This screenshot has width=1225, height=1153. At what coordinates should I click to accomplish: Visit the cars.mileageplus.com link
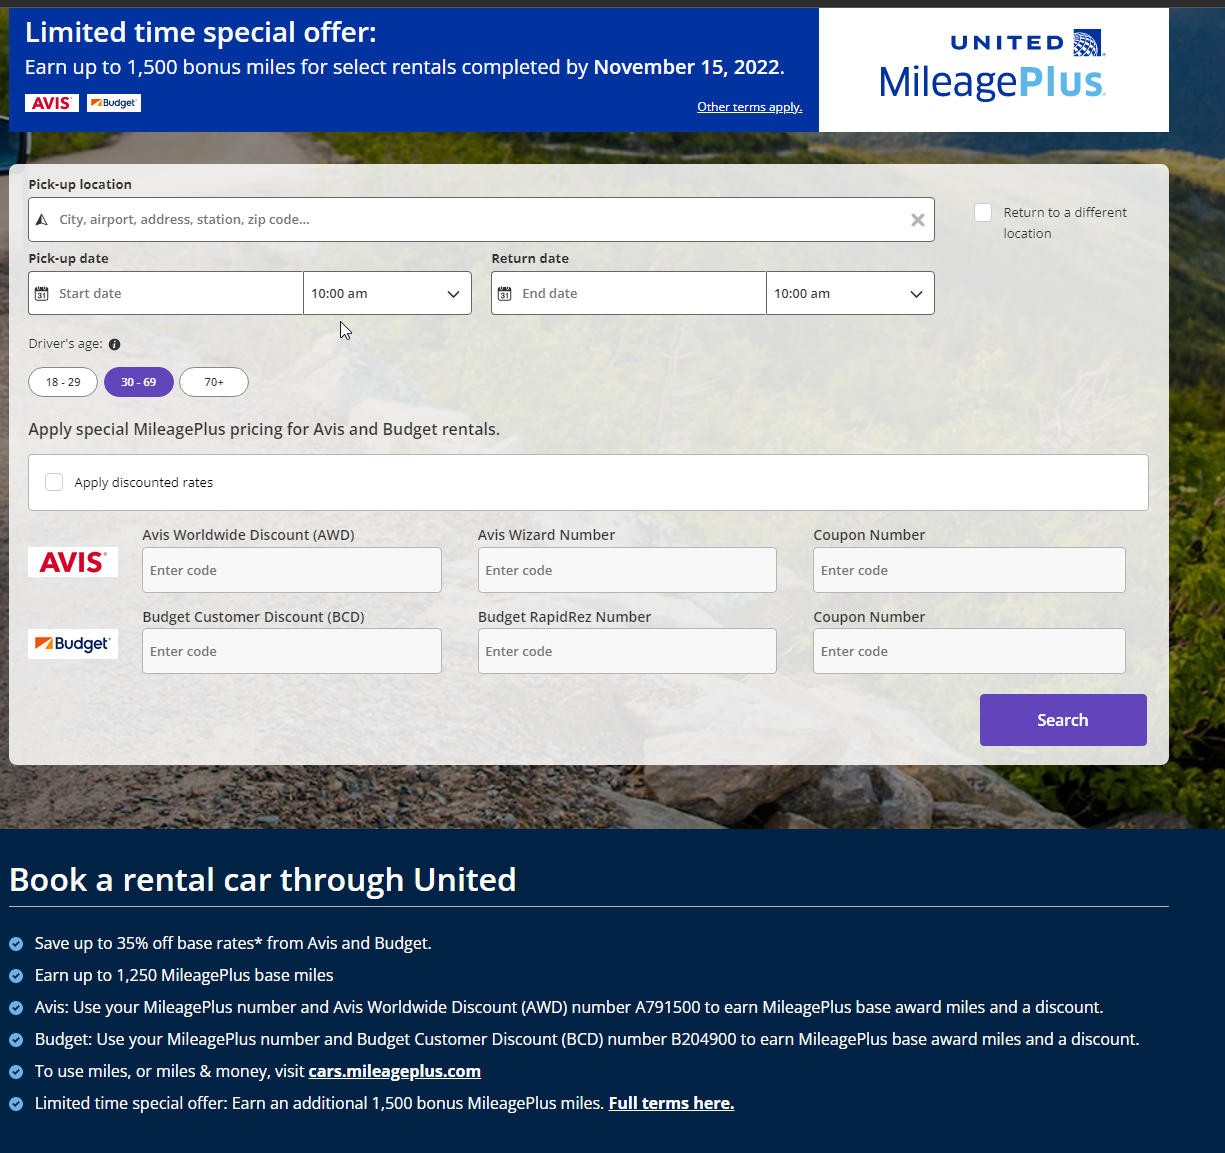click(395, 1071)
